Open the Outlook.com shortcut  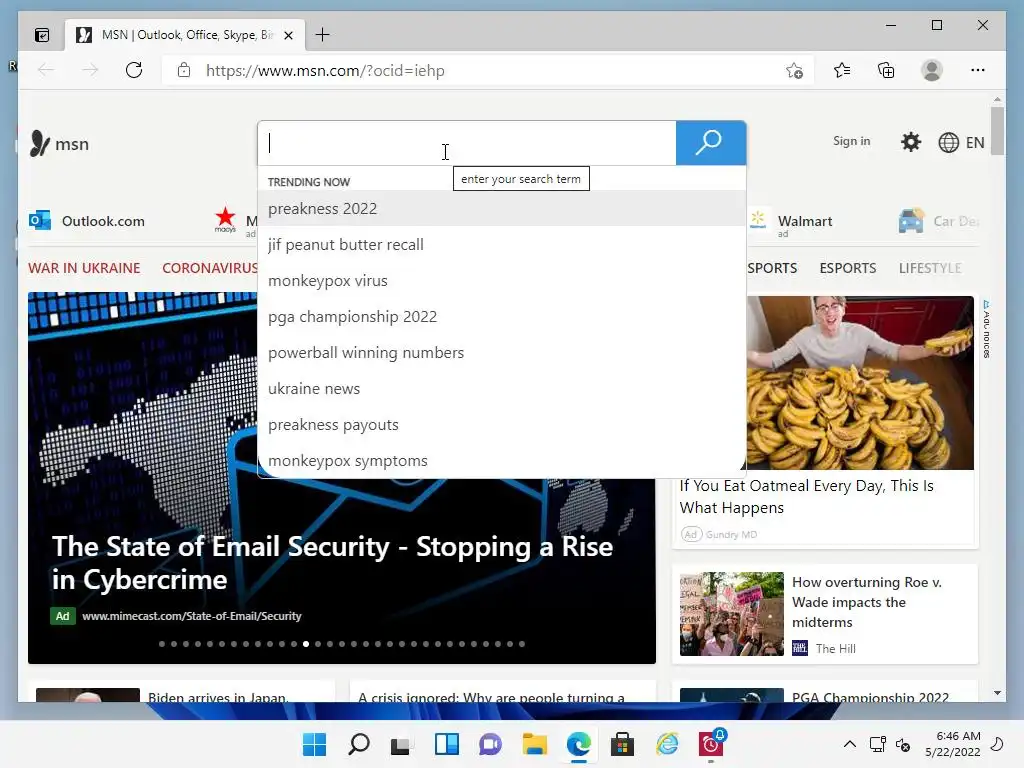[87, 221]
